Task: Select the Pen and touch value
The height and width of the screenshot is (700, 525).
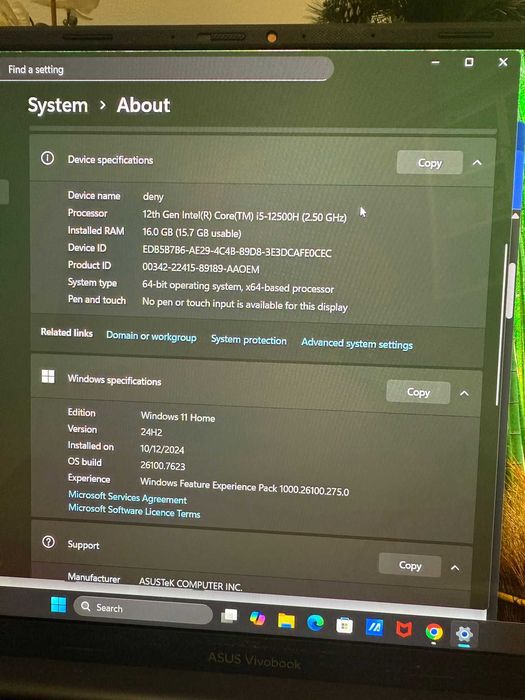Action: coord(245,305)
